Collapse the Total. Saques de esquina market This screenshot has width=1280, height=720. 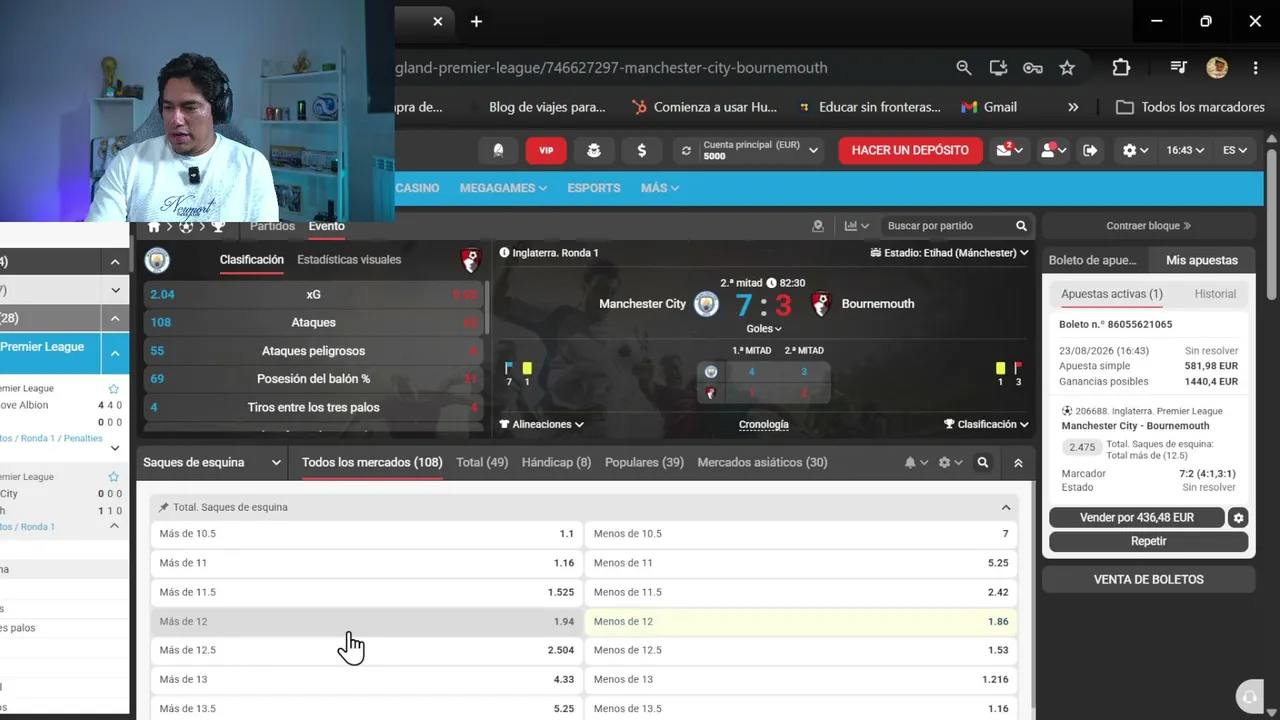1006,508
